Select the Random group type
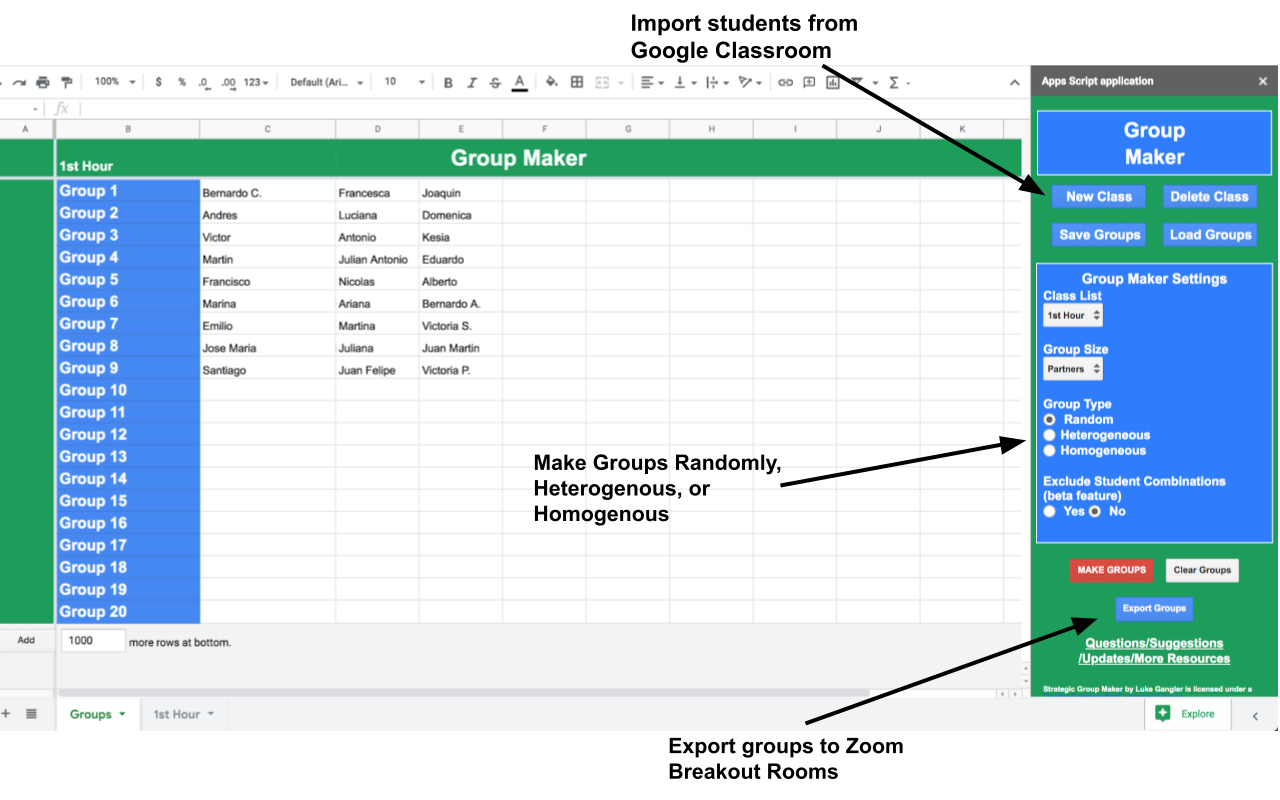The width and height of the screenshot is (1280, 800). 1050,420
